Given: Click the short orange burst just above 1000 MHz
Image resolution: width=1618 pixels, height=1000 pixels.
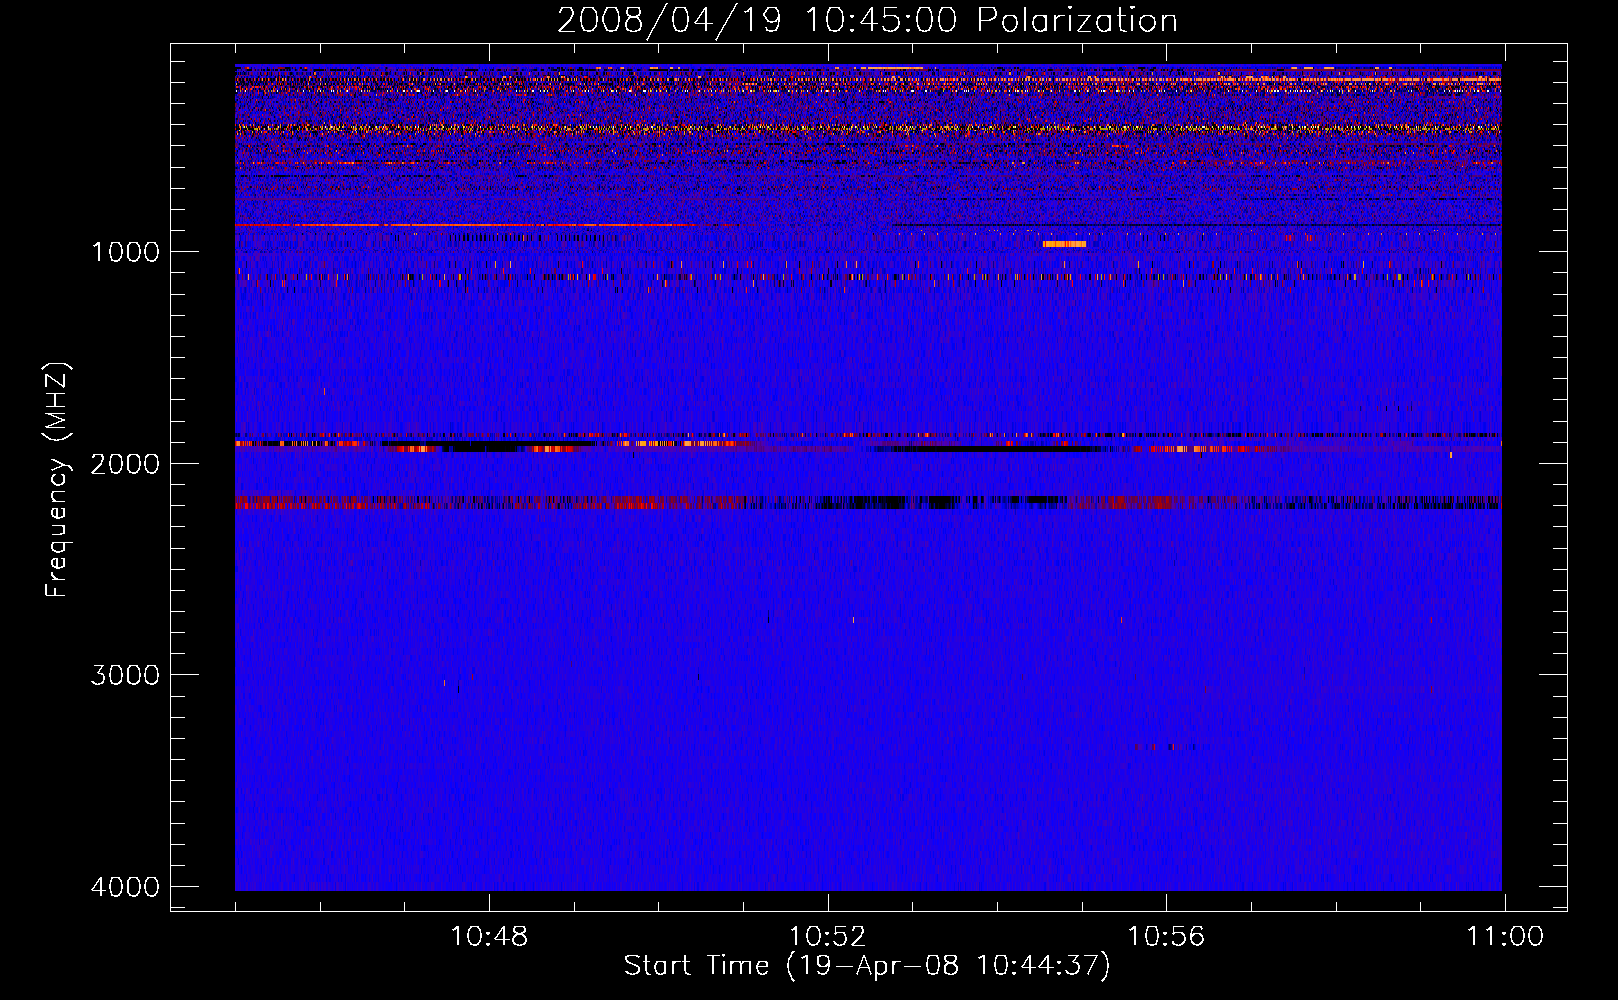Looking at the screenshot, I should (x=1064, y=244).
